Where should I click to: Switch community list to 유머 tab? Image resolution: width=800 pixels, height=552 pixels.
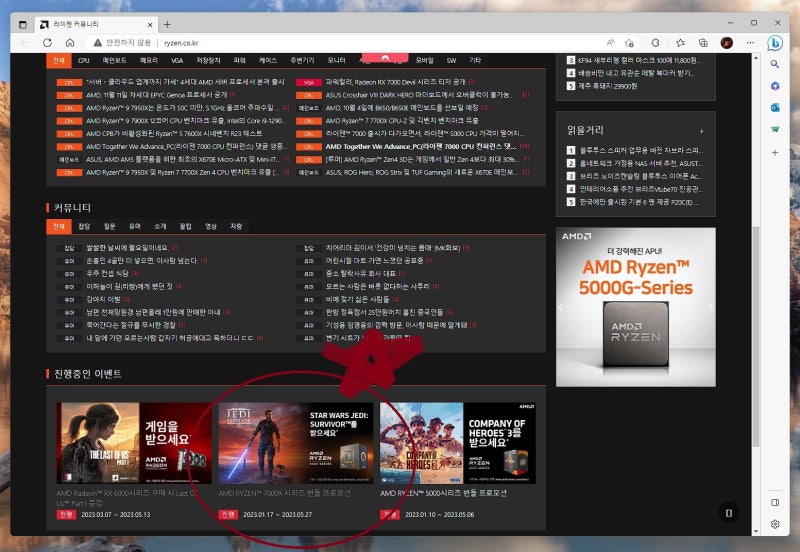tap(135, 226)
